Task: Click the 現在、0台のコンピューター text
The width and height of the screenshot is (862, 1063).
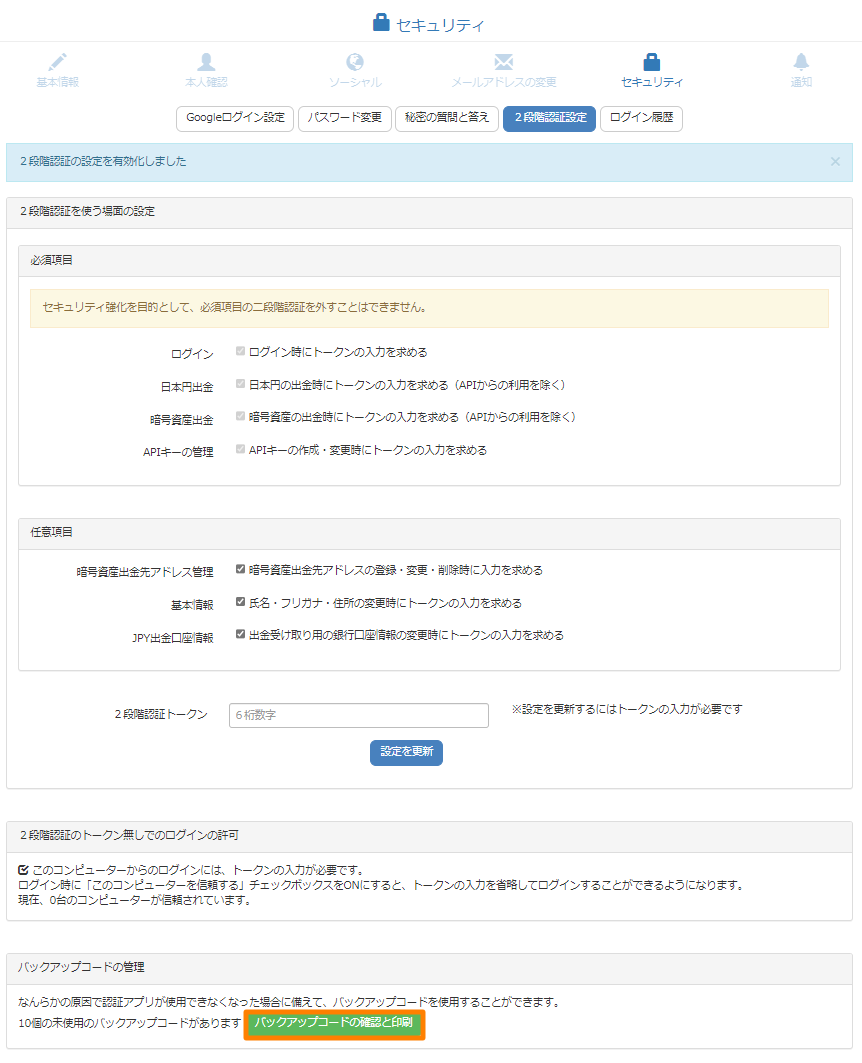Action: click(134, 900)
